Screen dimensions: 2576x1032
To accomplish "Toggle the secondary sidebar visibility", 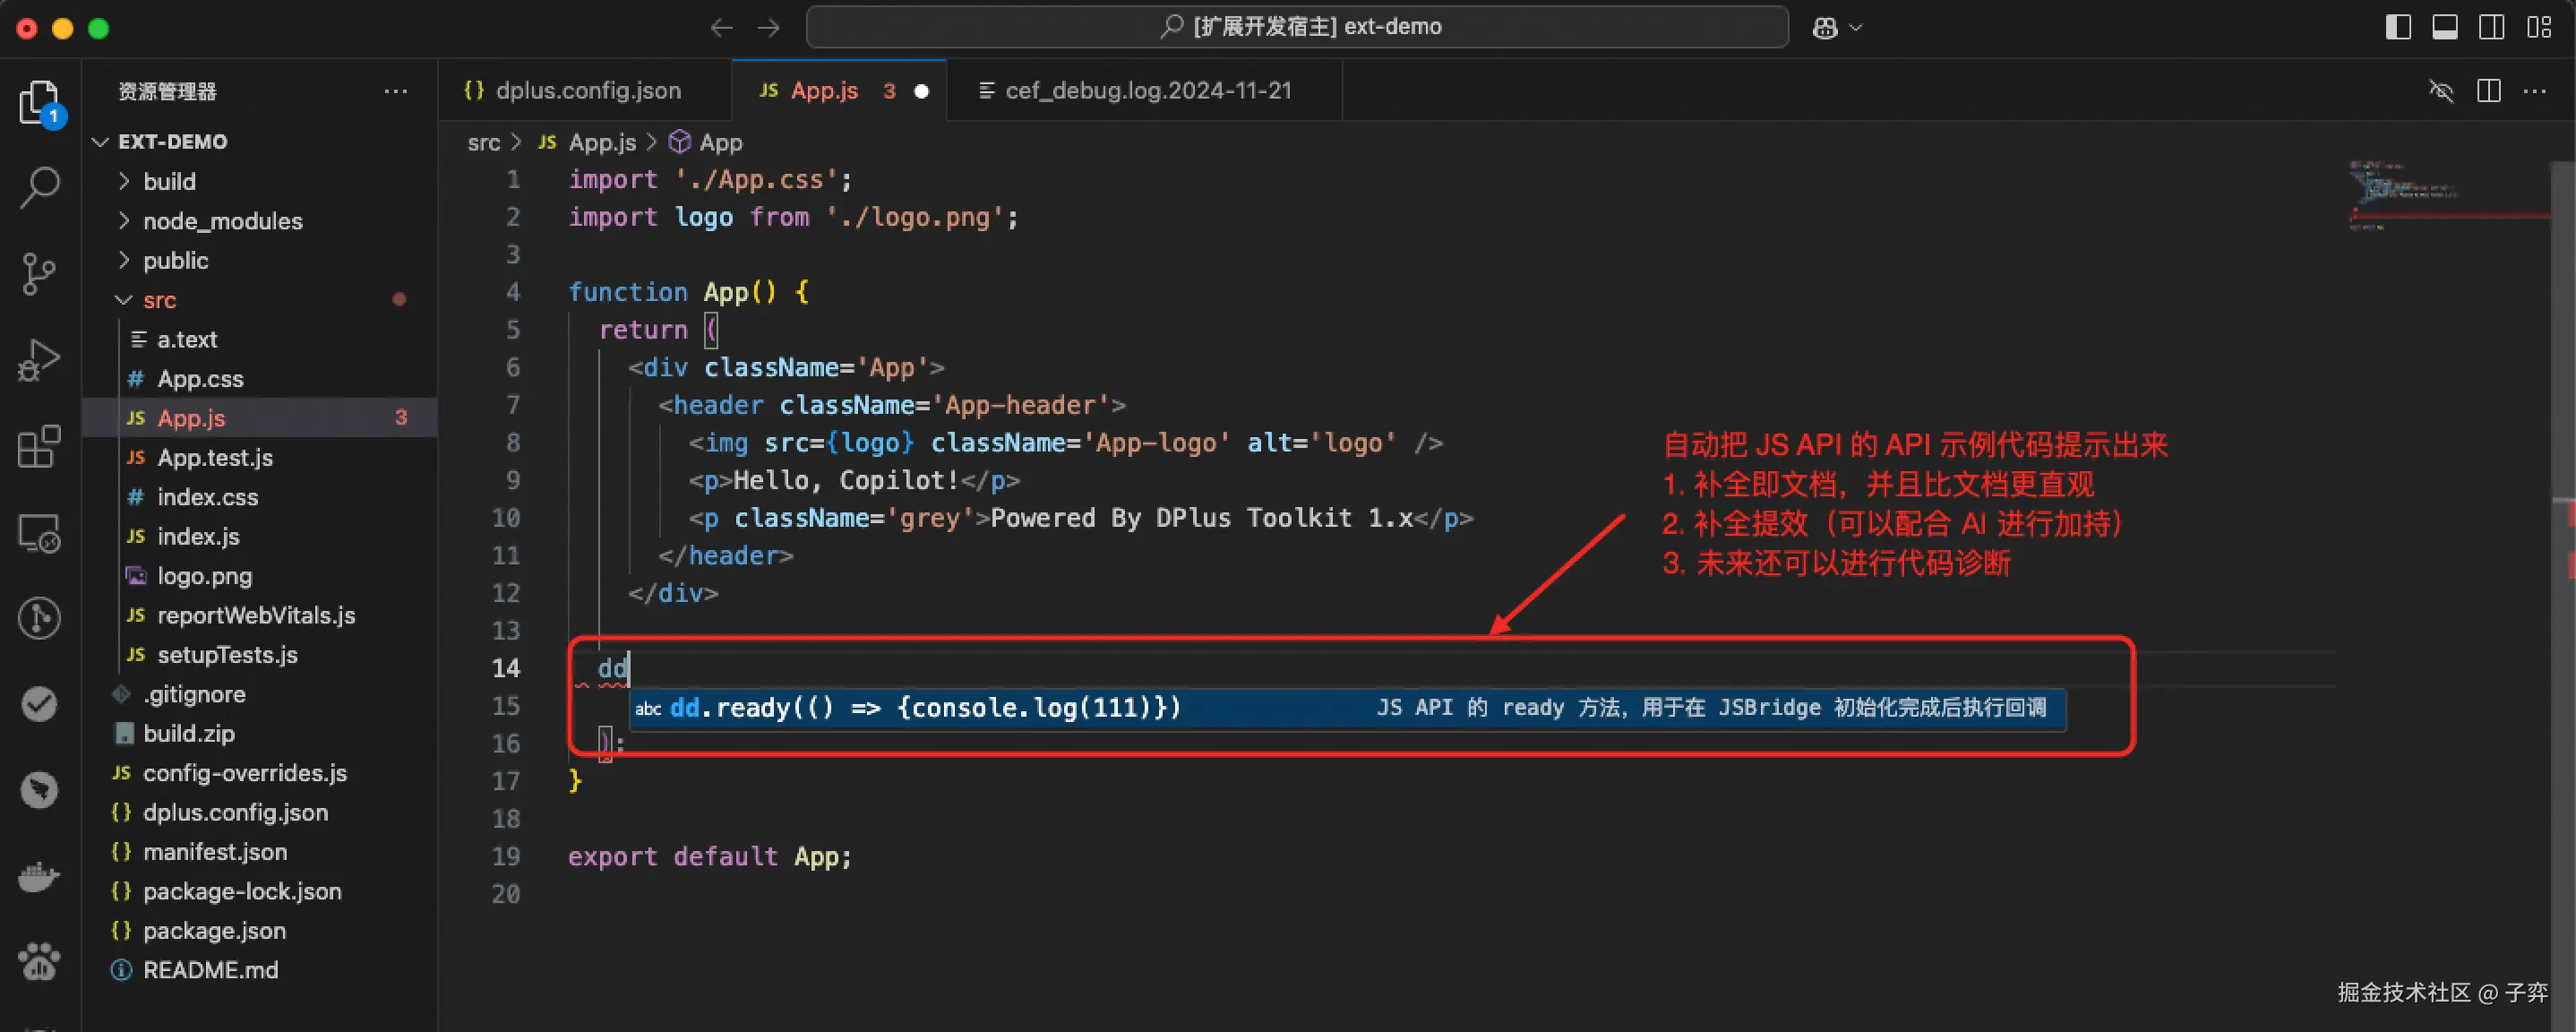I will pyautogui.click(x=2492, y=28).
